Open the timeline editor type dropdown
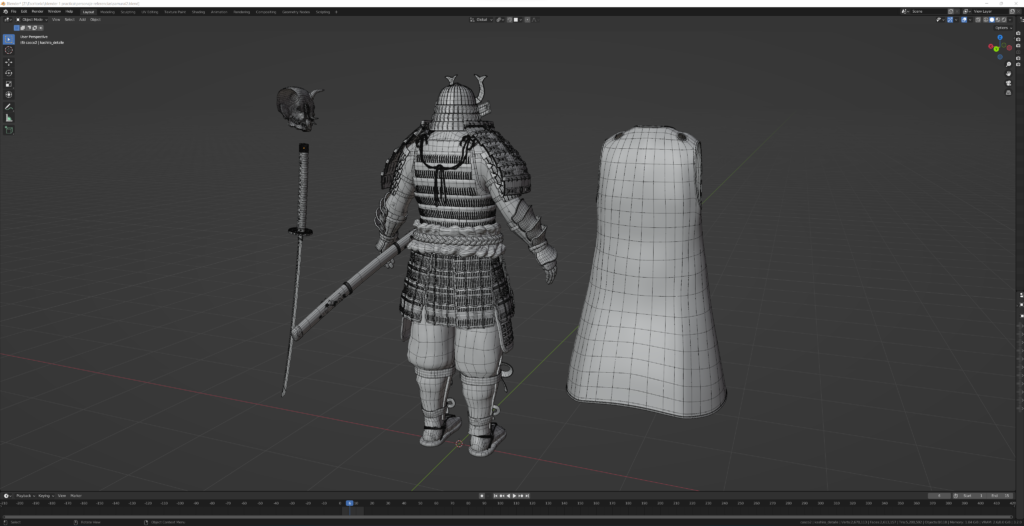 (8, 496)
